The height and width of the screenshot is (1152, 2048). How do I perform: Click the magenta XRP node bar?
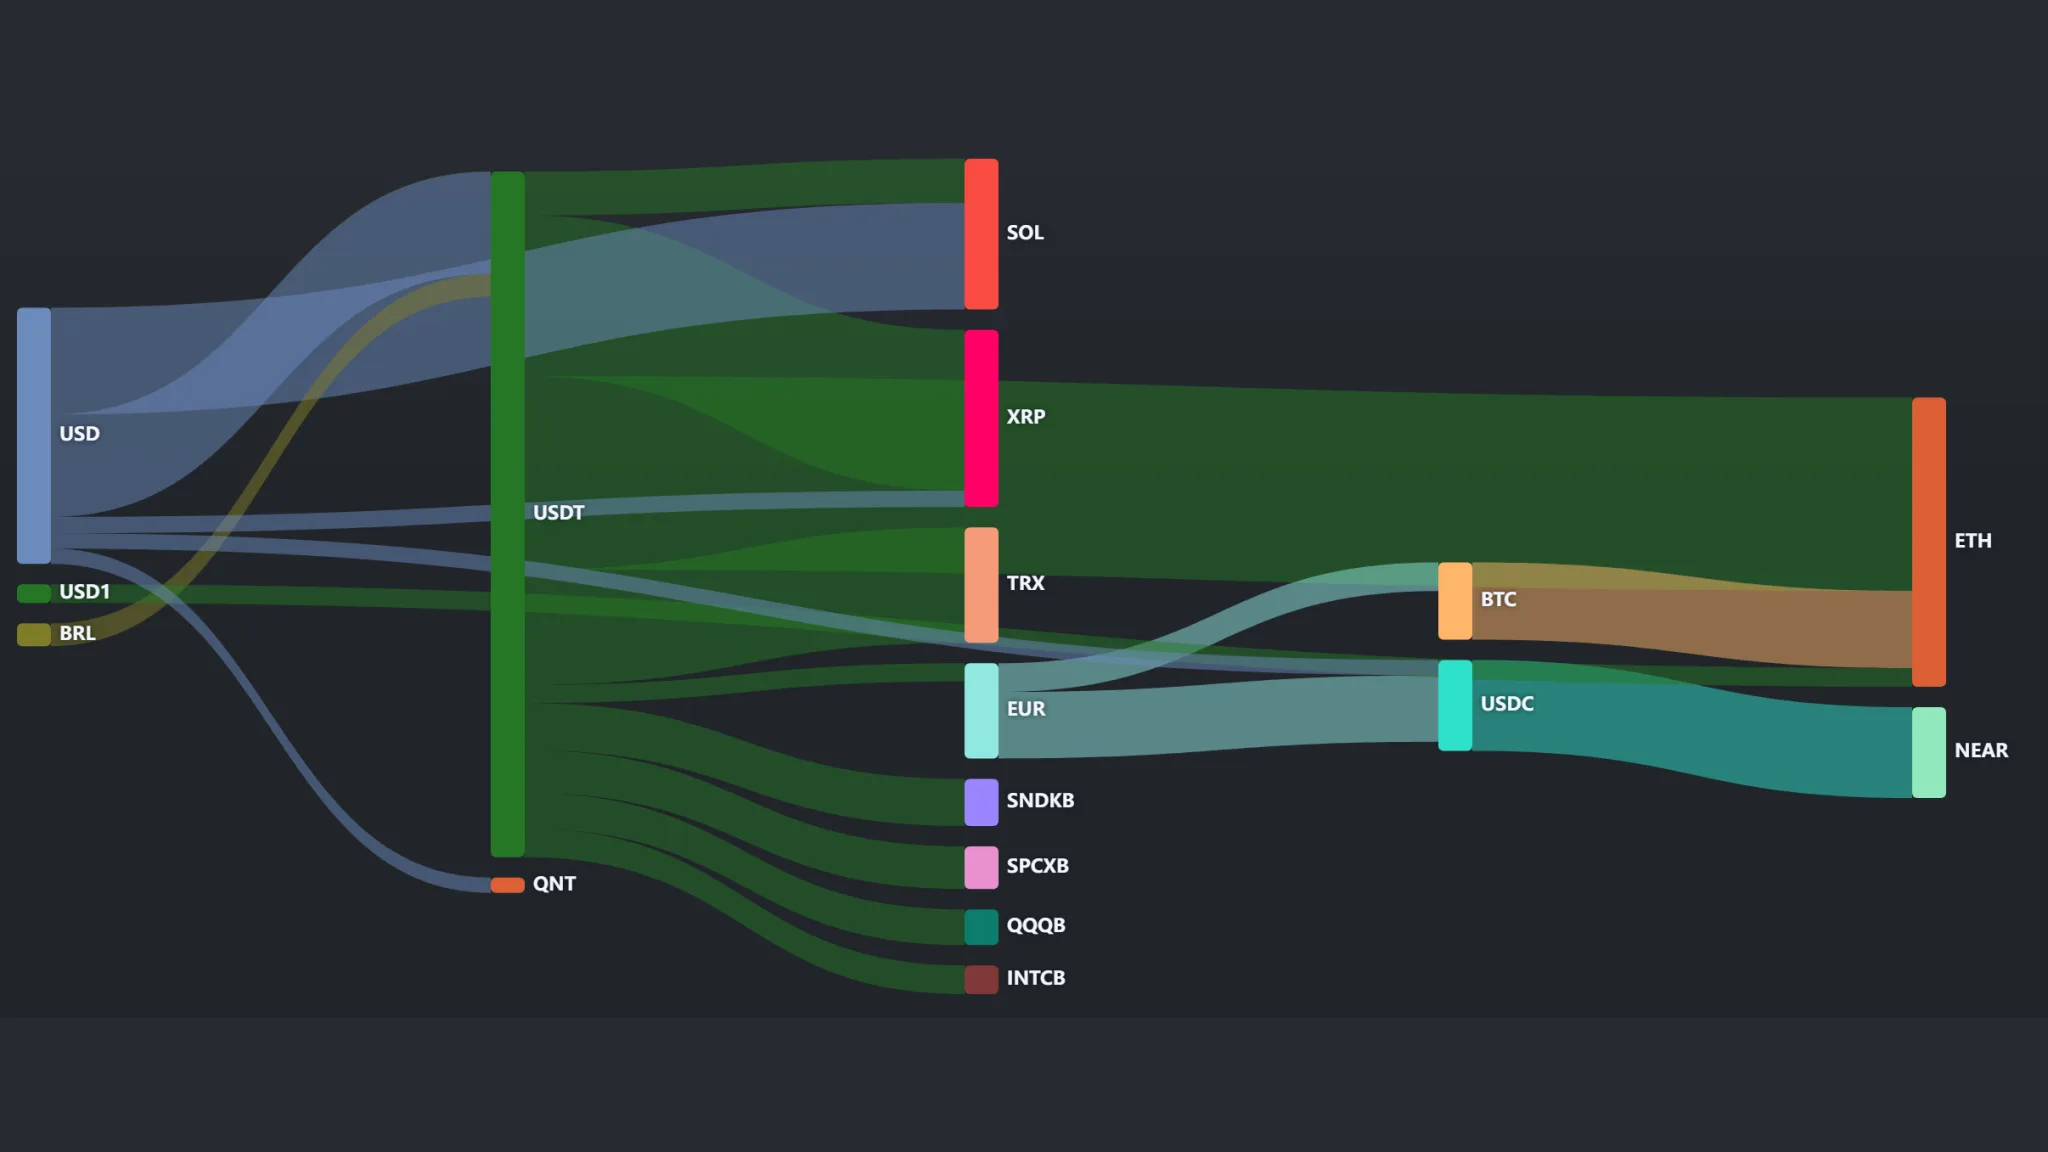(x=981, y=418)
